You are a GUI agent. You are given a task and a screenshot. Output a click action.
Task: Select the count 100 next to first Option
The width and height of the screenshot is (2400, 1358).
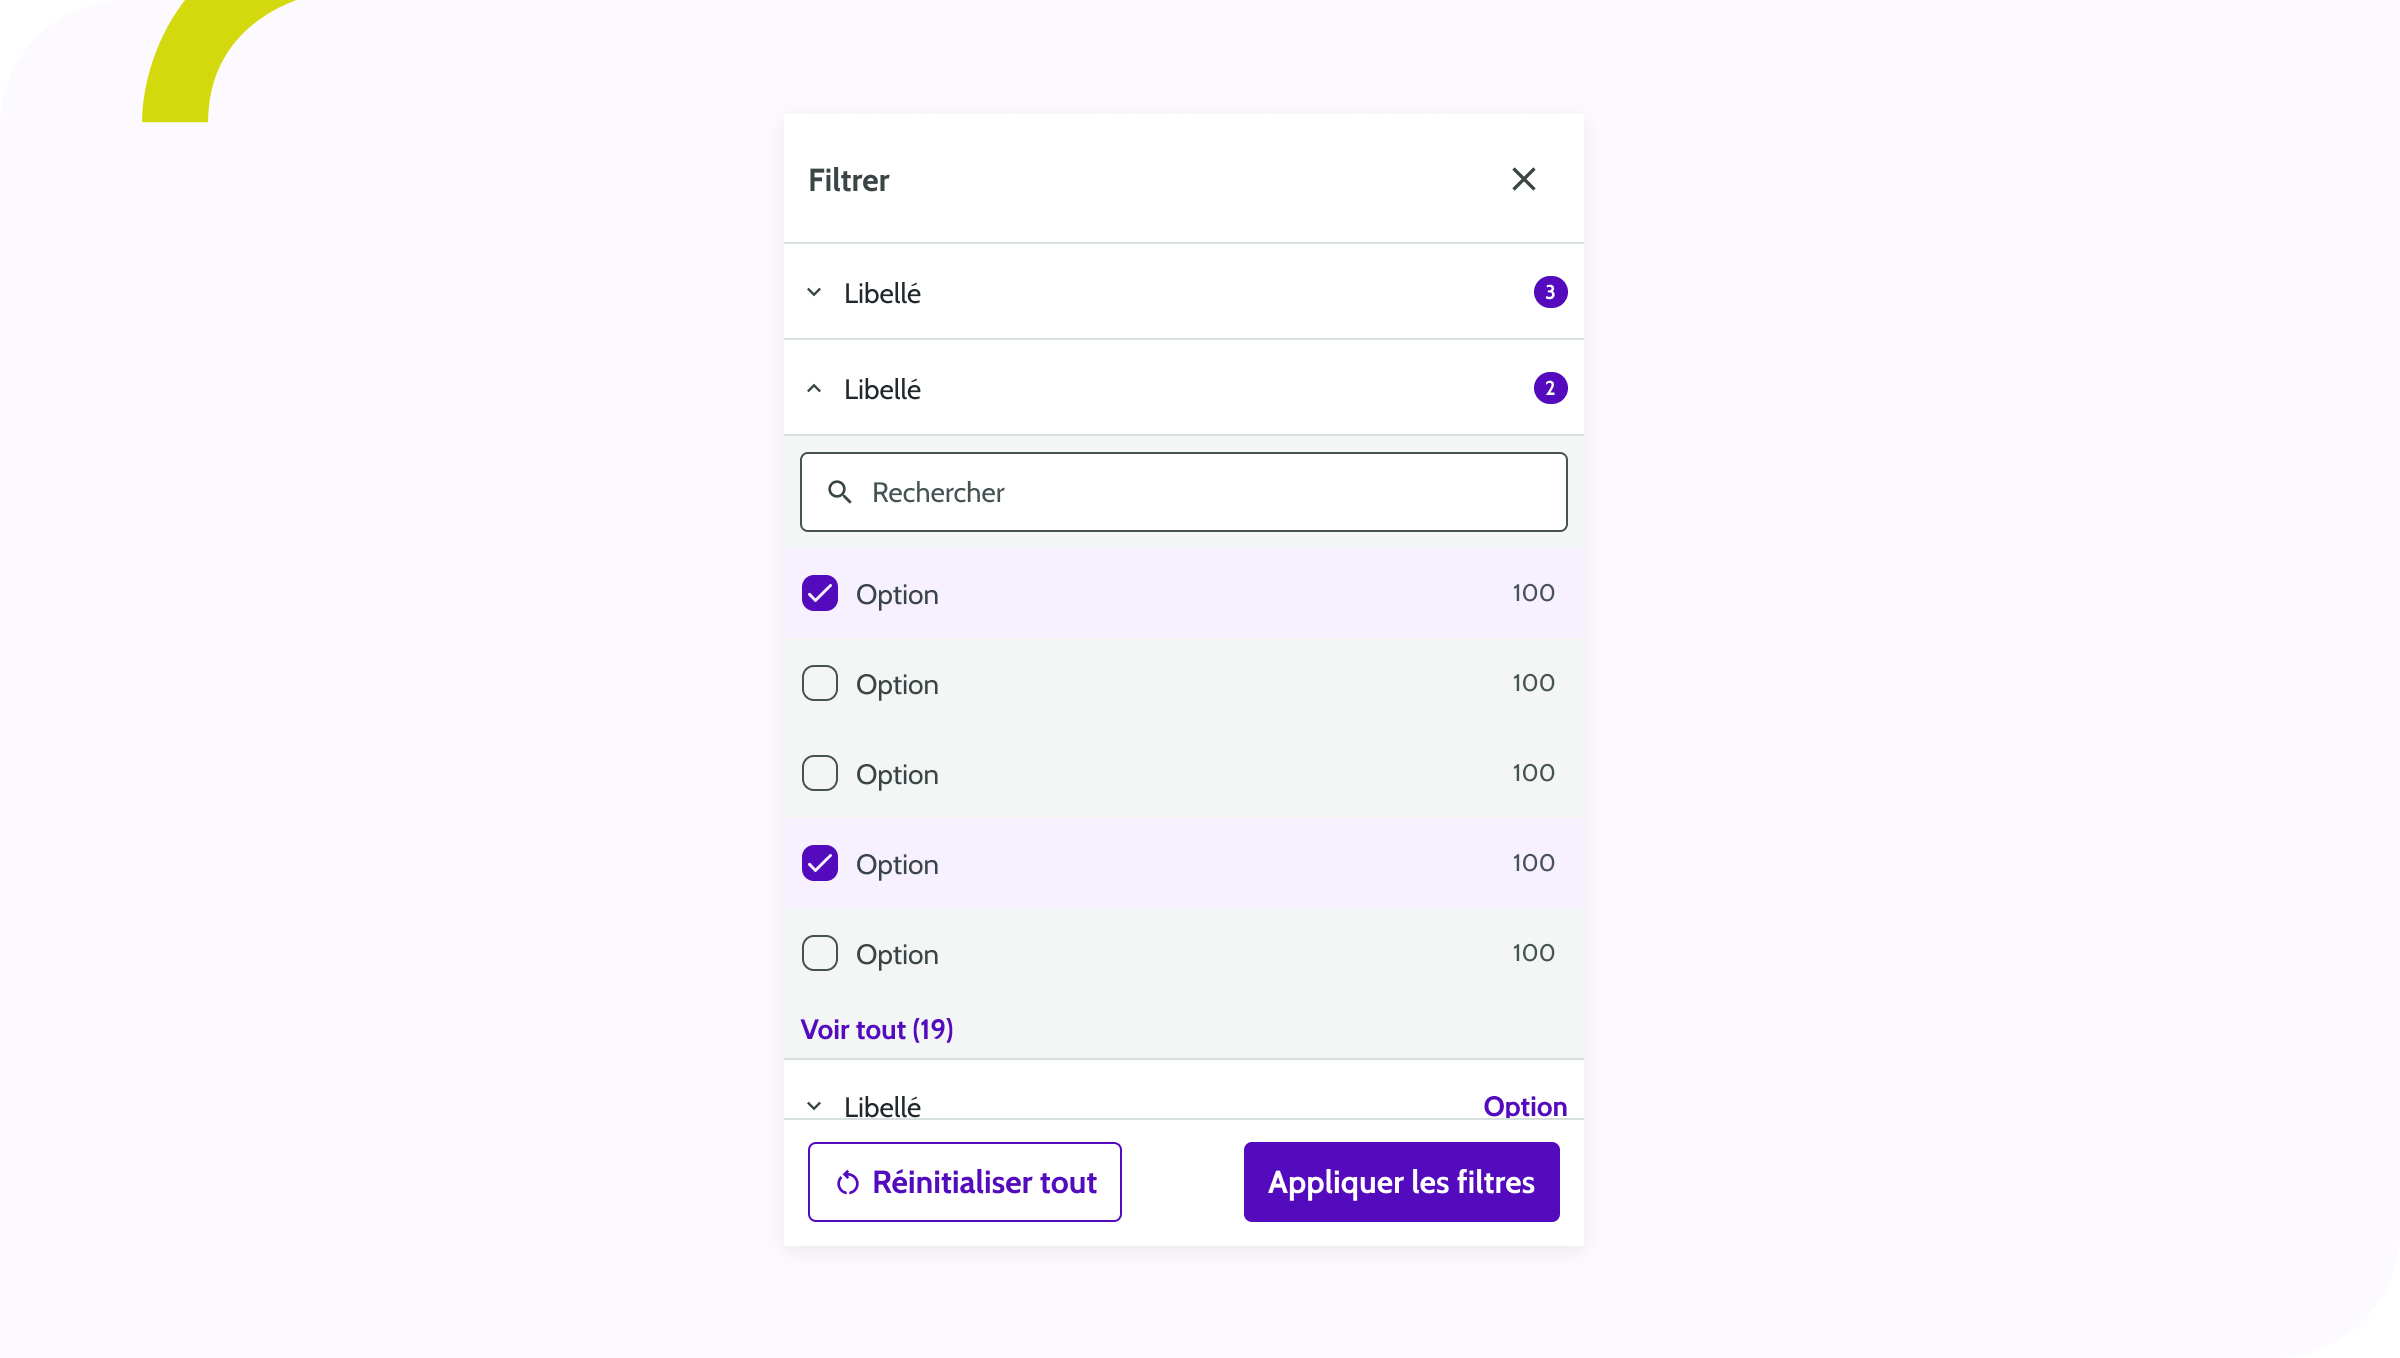[1532, 592]
